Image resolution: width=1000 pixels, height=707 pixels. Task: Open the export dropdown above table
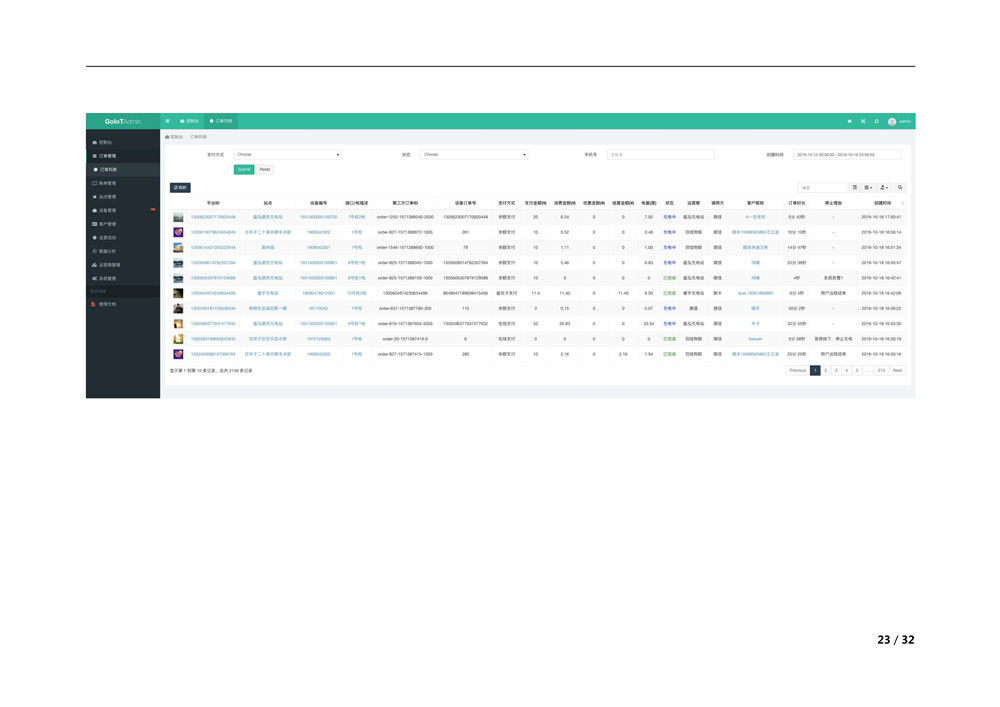884,187
